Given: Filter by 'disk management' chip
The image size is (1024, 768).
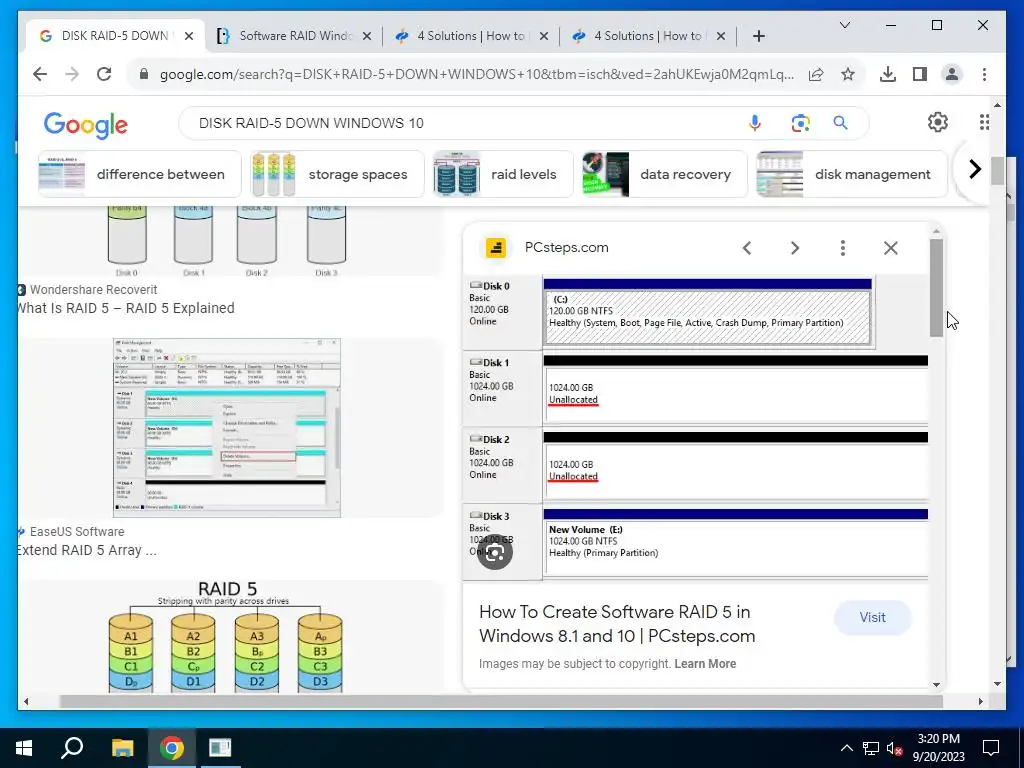Looking at the screenshot, I should tap(852, 174).
